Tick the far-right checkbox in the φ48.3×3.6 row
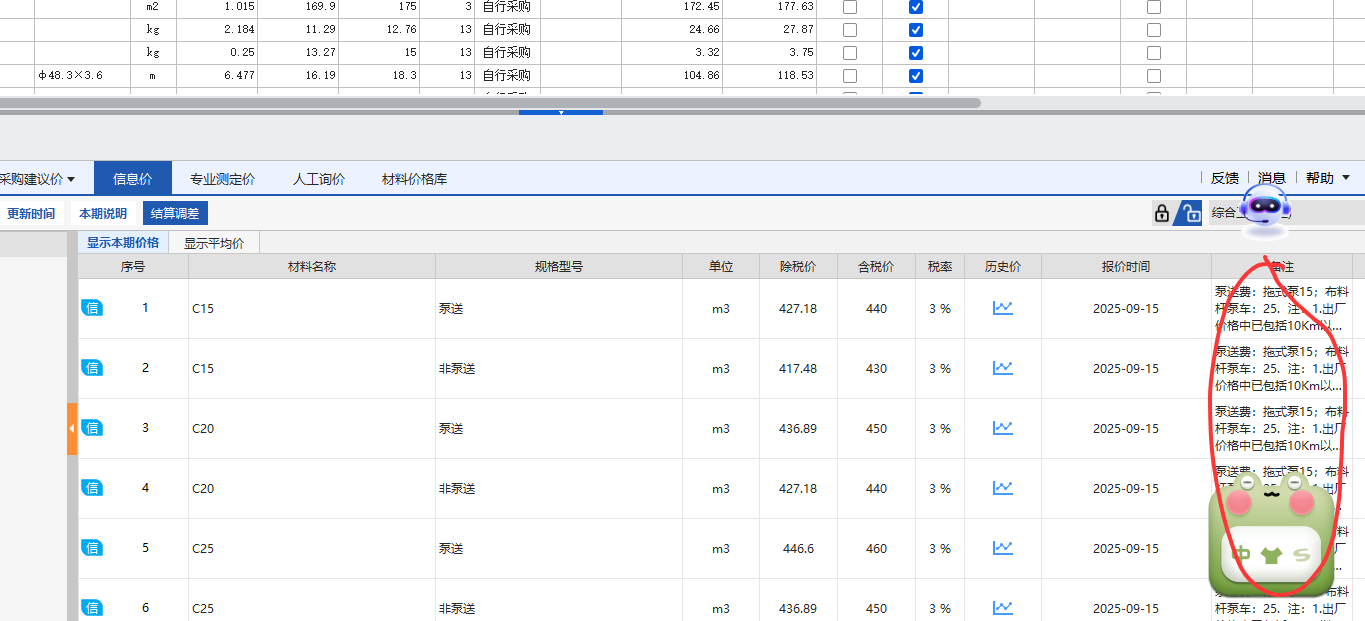 [x=1154, y=75]
